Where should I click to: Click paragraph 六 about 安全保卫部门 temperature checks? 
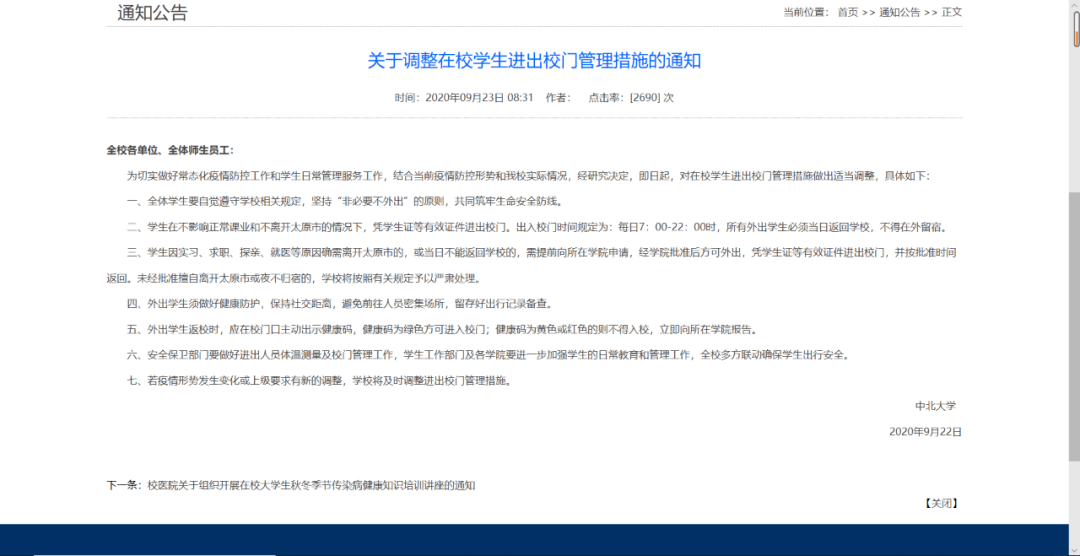coord(488,356)
